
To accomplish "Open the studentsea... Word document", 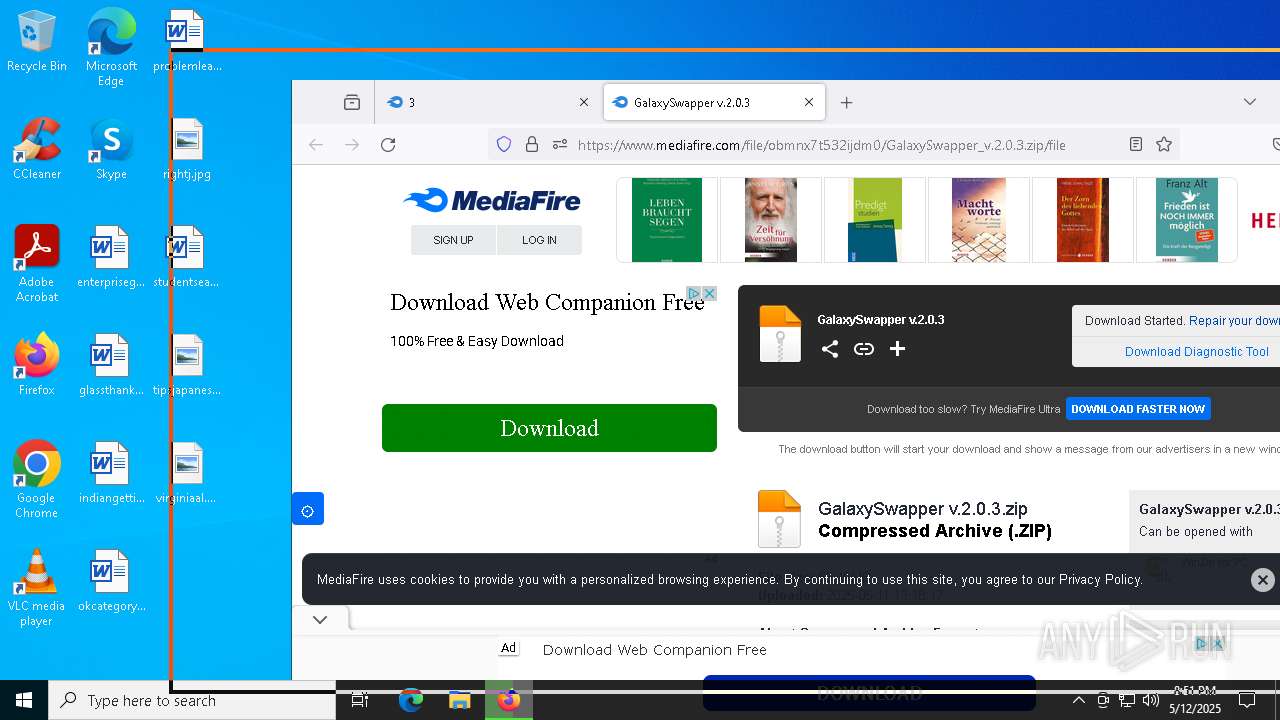I will (187, 258).
